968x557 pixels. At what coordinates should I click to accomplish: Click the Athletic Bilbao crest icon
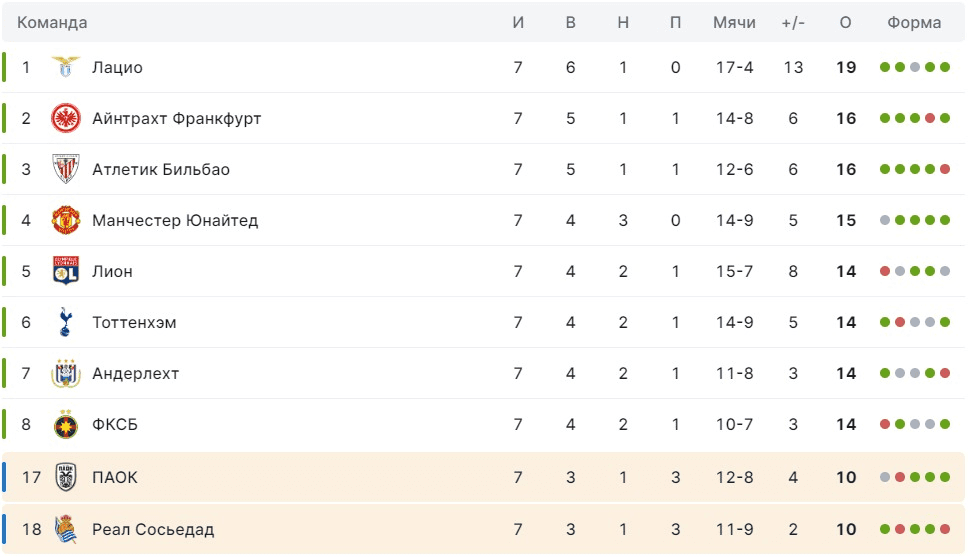pyautogui.click(x=65, y=170)
